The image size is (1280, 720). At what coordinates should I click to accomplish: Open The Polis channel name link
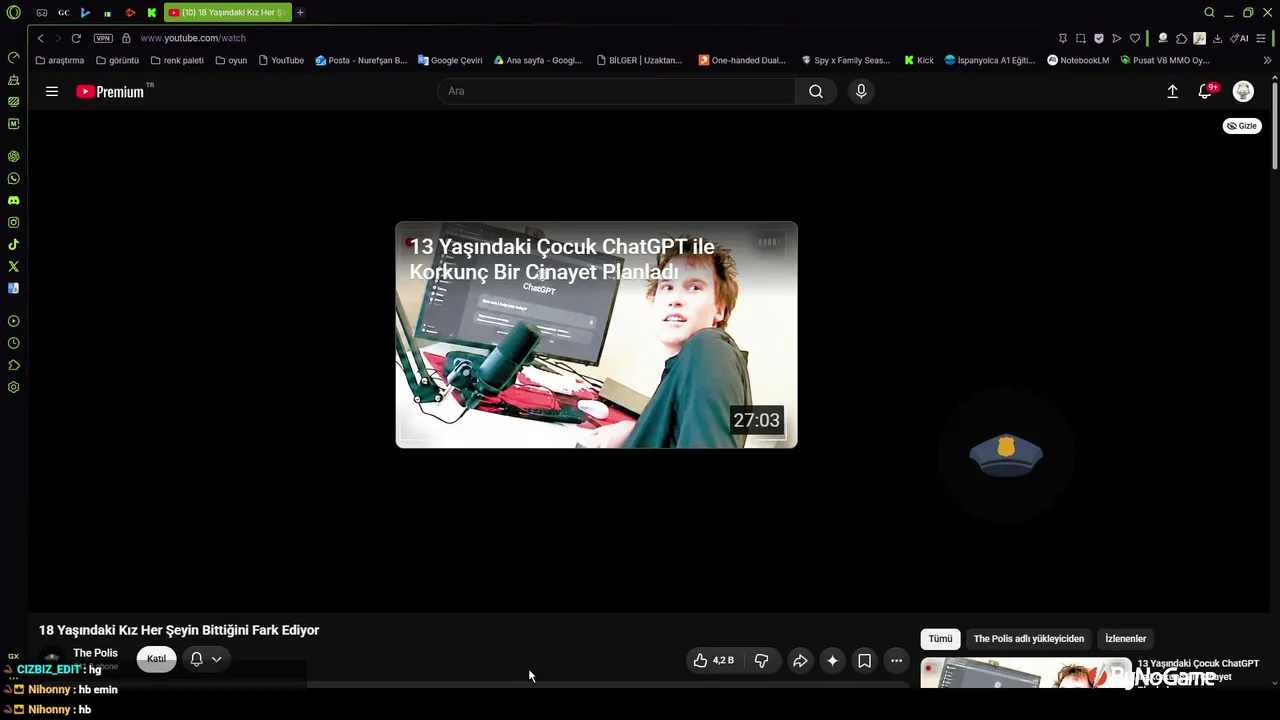[95, 653]
